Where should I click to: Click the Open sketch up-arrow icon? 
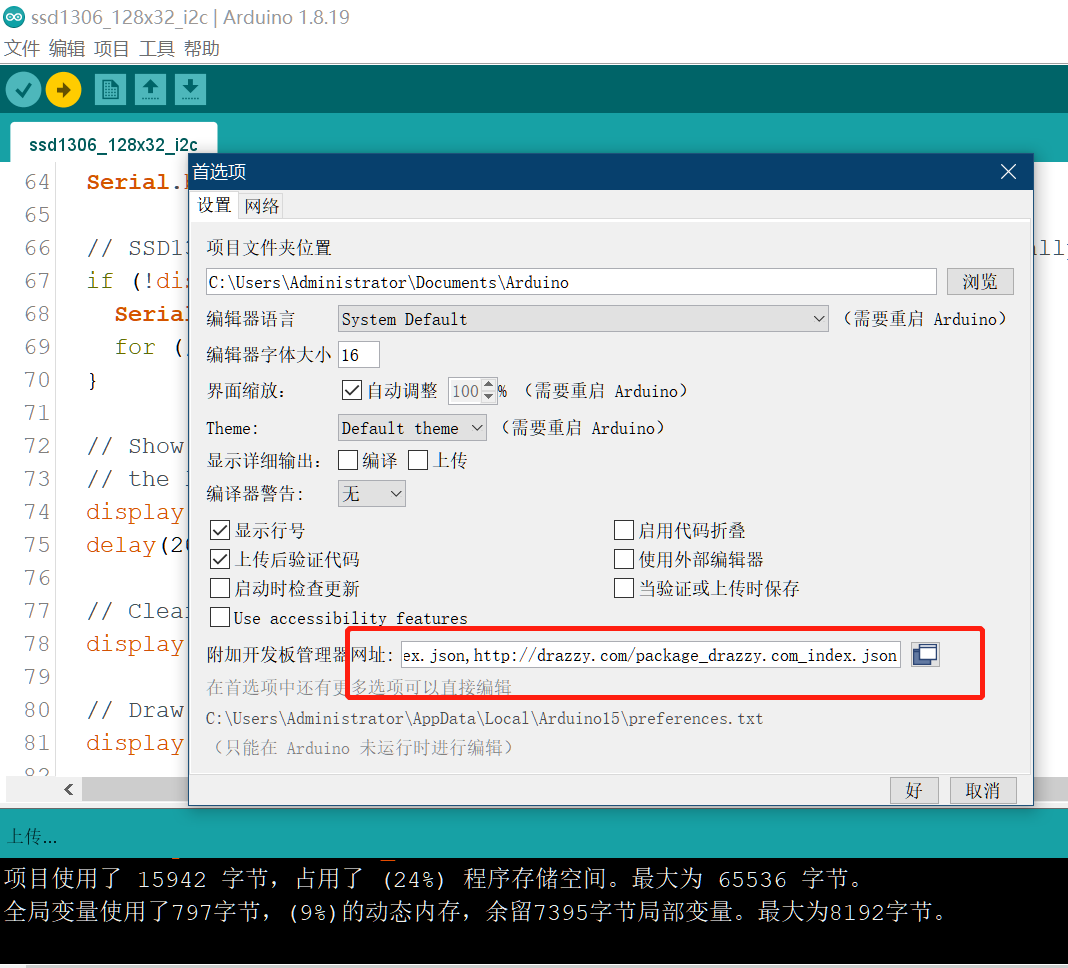point(151,90)
